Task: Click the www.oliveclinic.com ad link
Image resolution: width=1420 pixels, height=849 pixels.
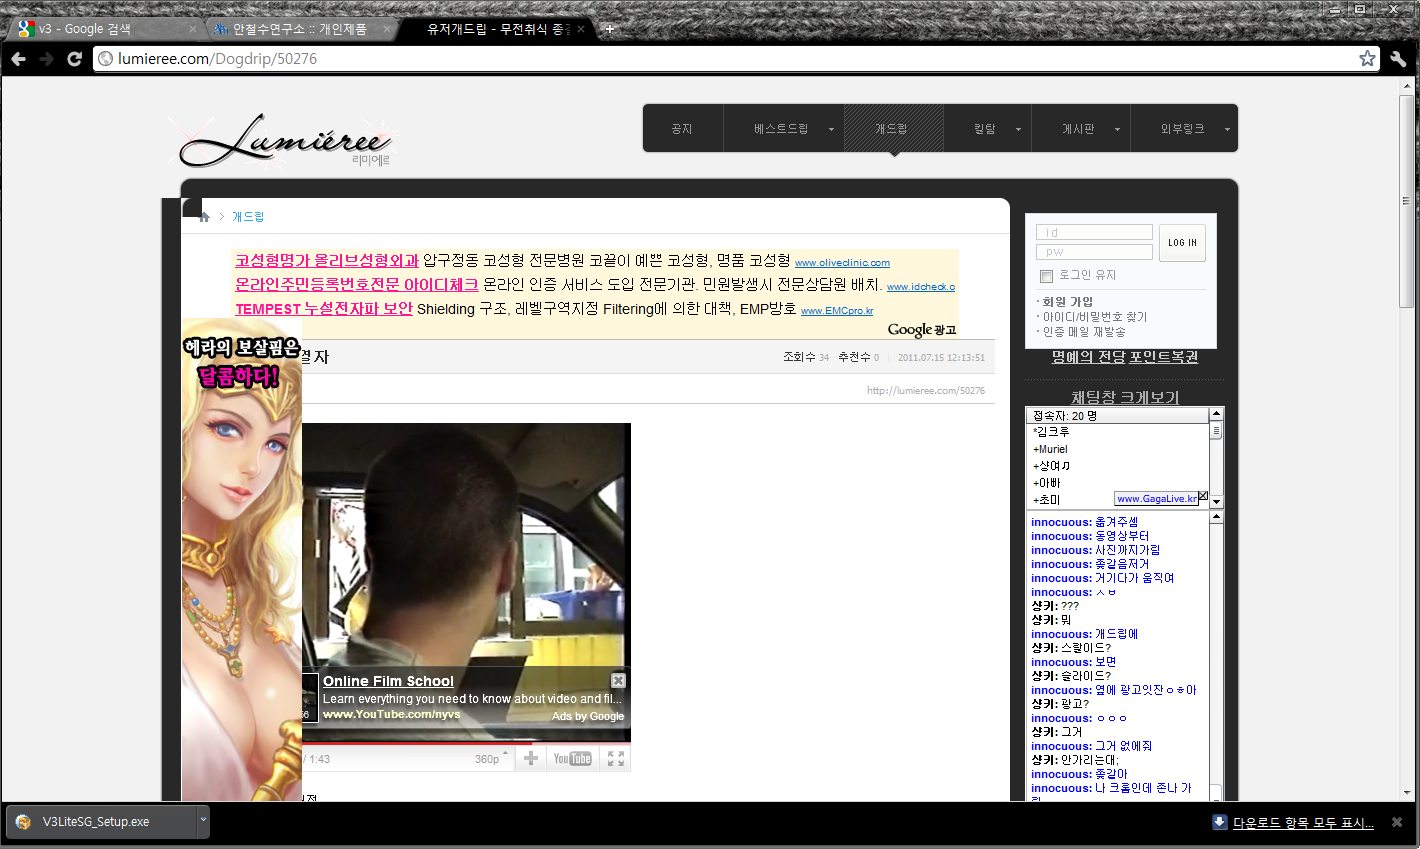Action: click(842, 263)
